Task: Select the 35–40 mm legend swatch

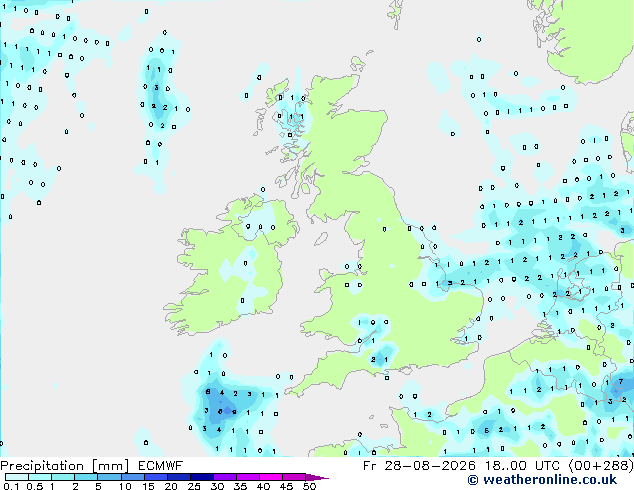Action: pos(248,477)
